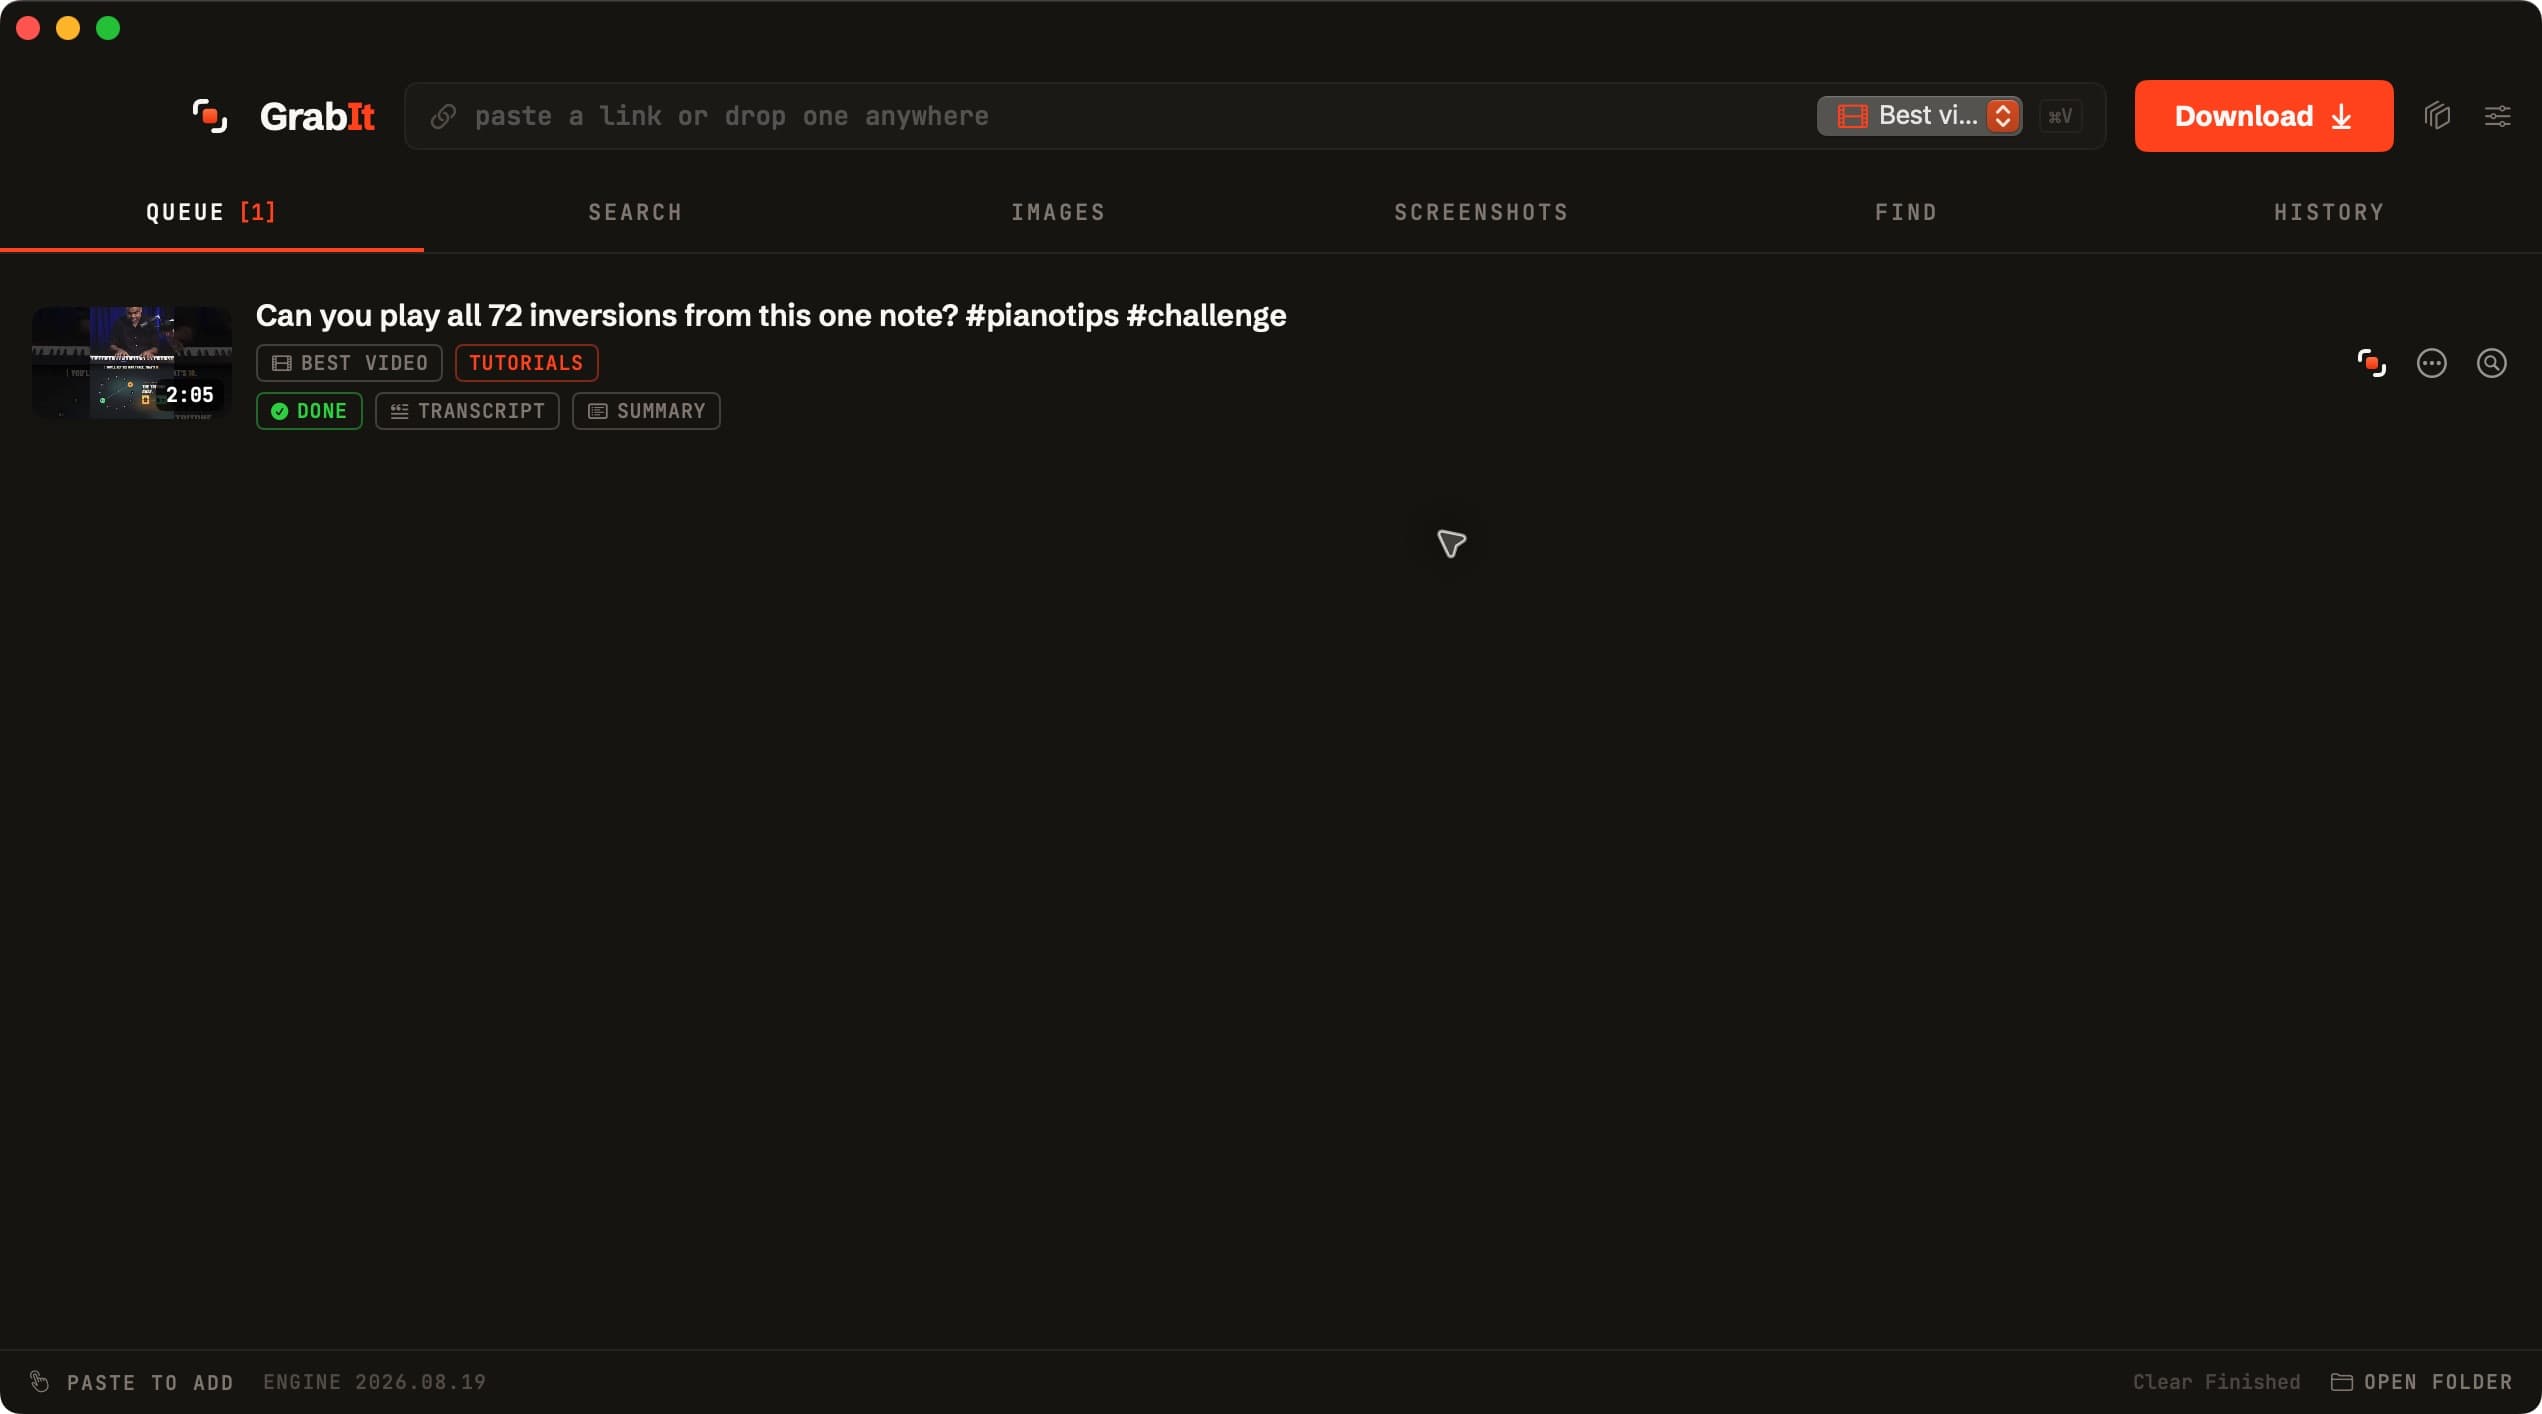Open the Screenshots tab

(1481, 212)
